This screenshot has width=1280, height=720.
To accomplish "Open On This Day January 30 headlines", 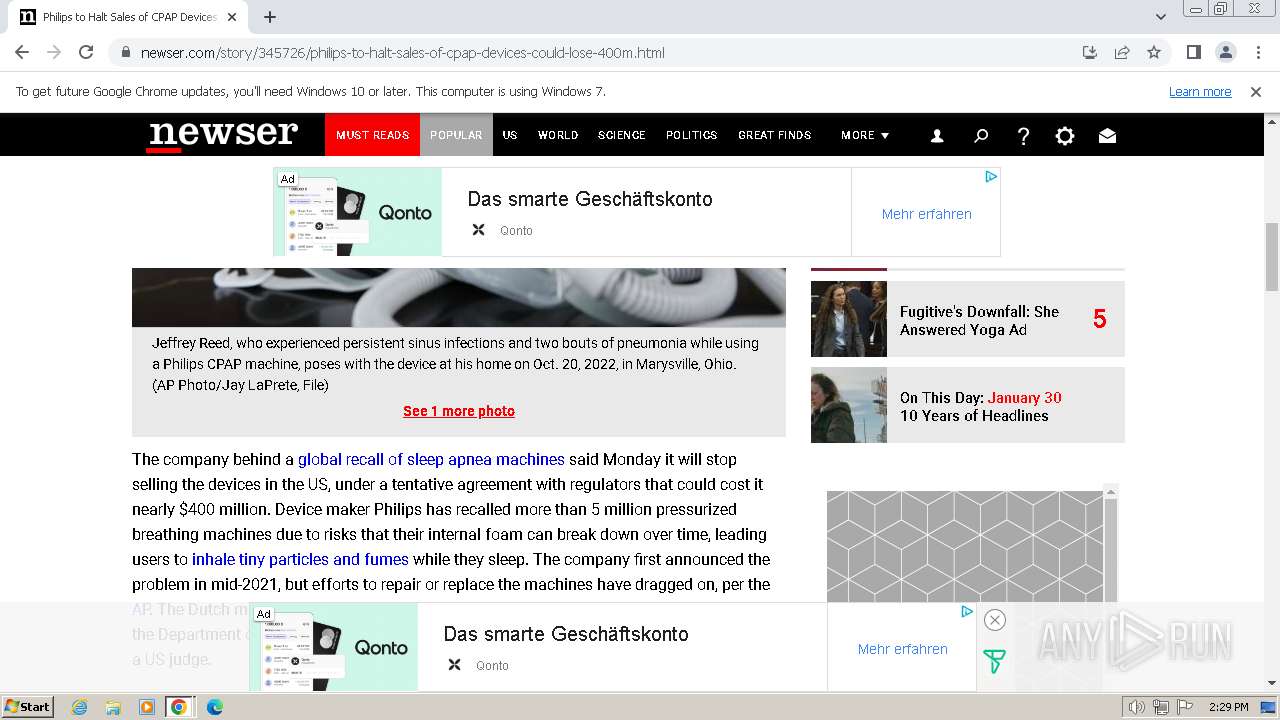I will (981, 407).
